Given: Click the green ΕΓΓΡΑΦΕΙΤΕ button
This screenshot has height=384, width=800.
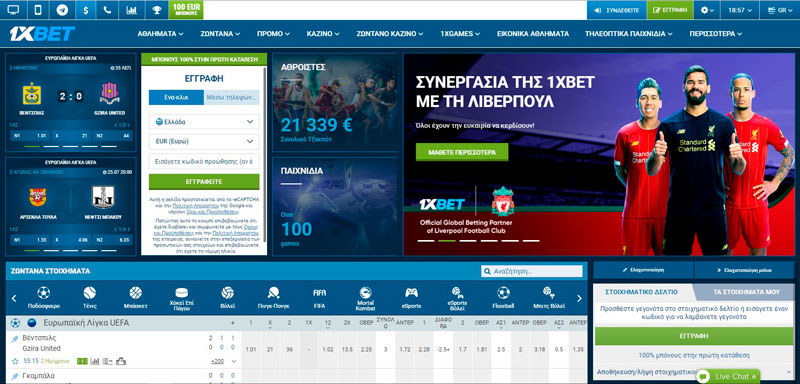Looking at the screenshot, I should click(204, 182).
